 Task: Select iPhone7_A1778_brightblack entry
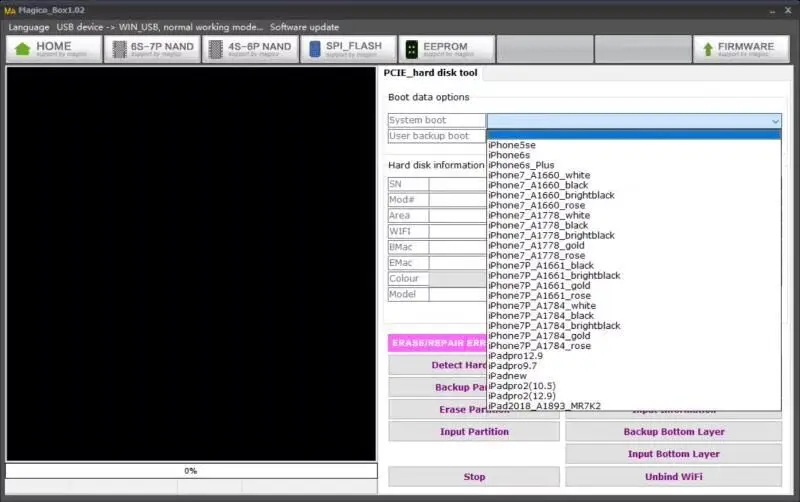point(634,235)
